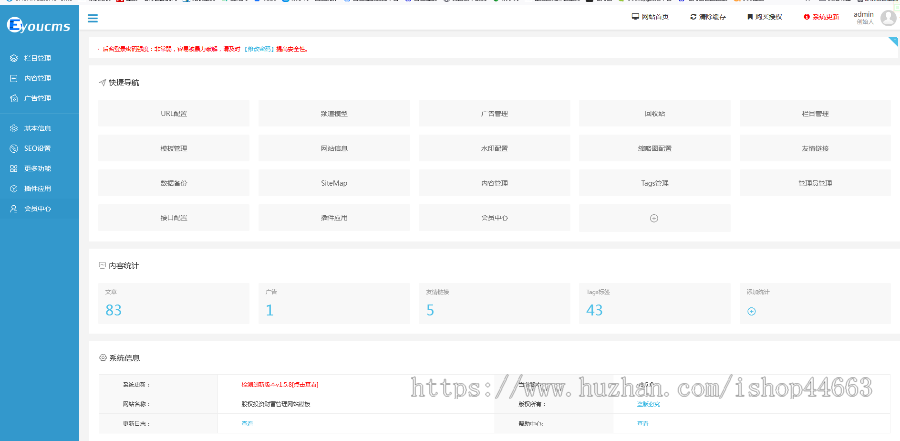The width and height of the screenshot is (900, 441).
Task: Open the URL配置 shortcut tile
Action: (173, 113)
